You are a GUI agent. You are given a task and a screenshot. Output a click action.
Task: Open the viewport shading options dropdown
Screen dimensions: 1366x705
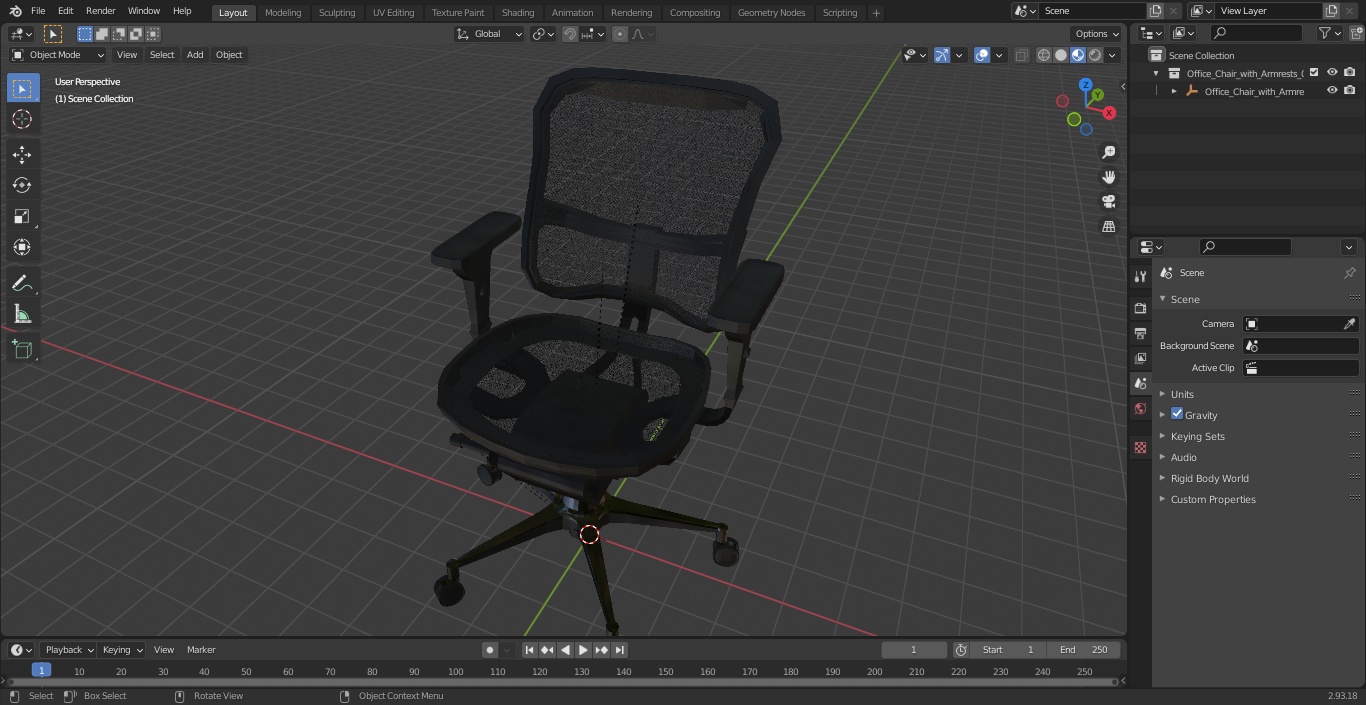coord(1112,55)
